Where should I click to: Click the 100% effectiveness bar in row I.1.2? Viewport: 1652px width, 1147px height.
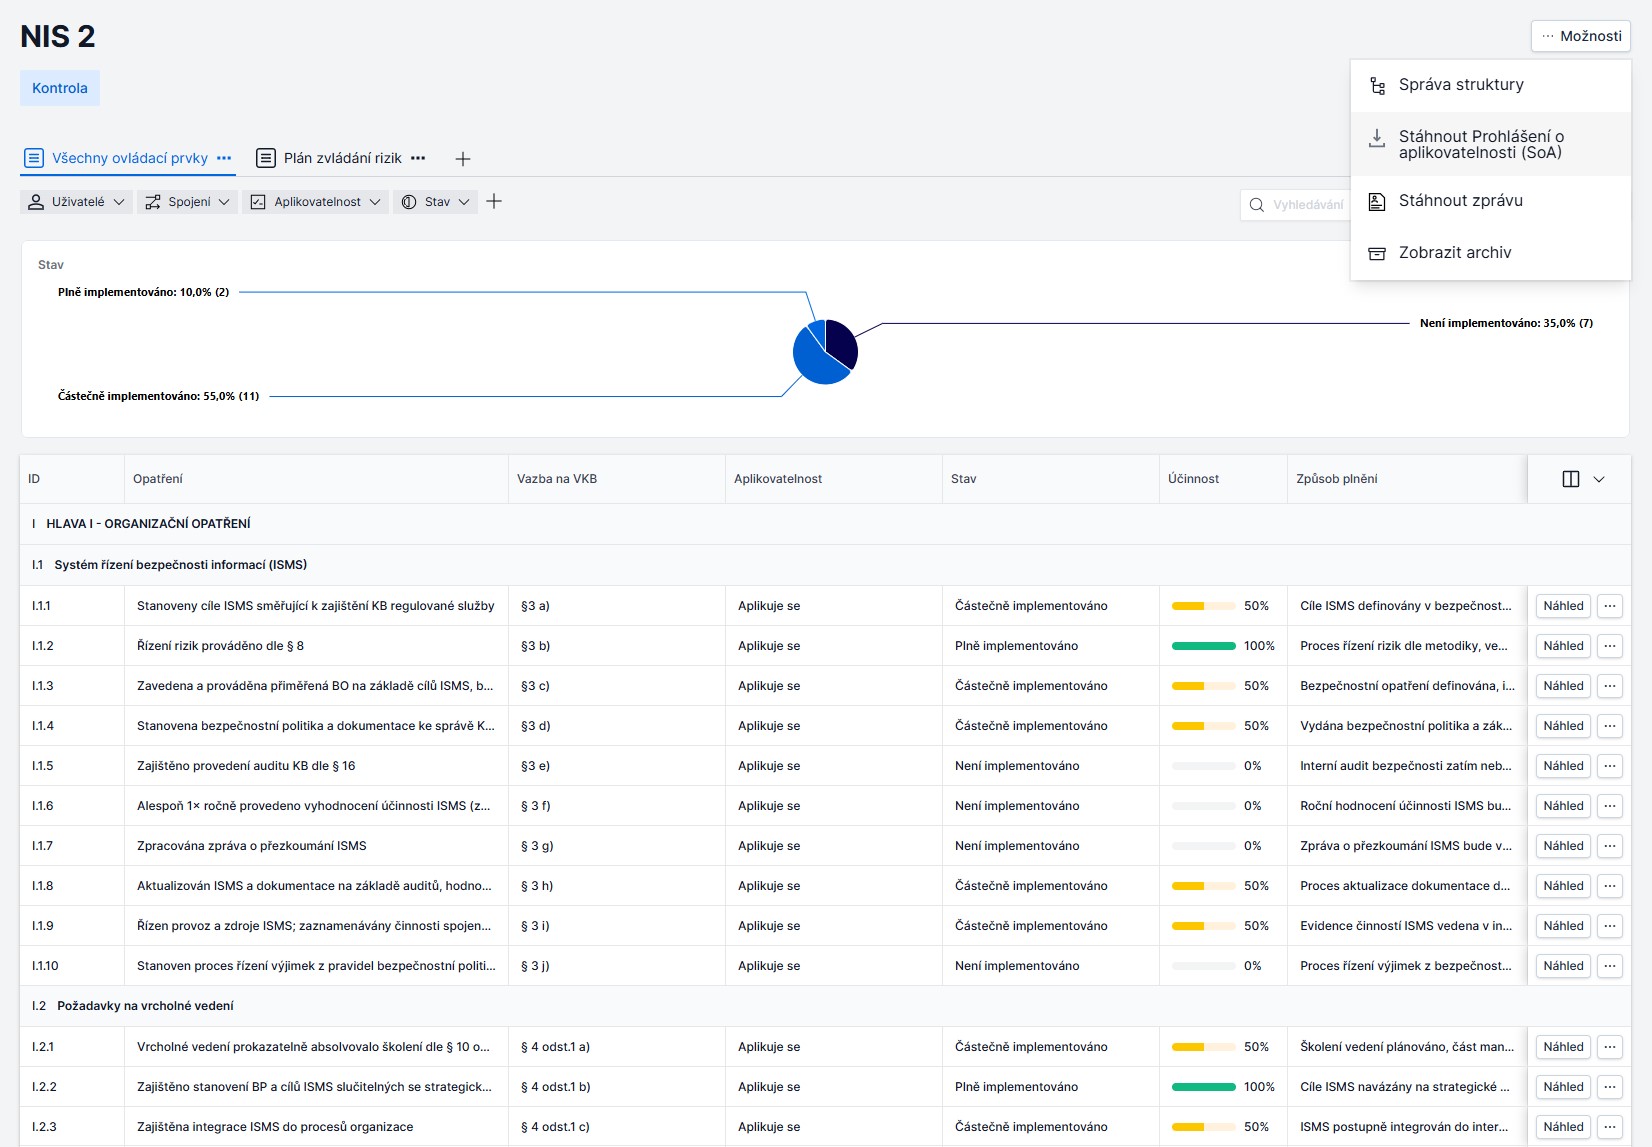pos(1203,646)
